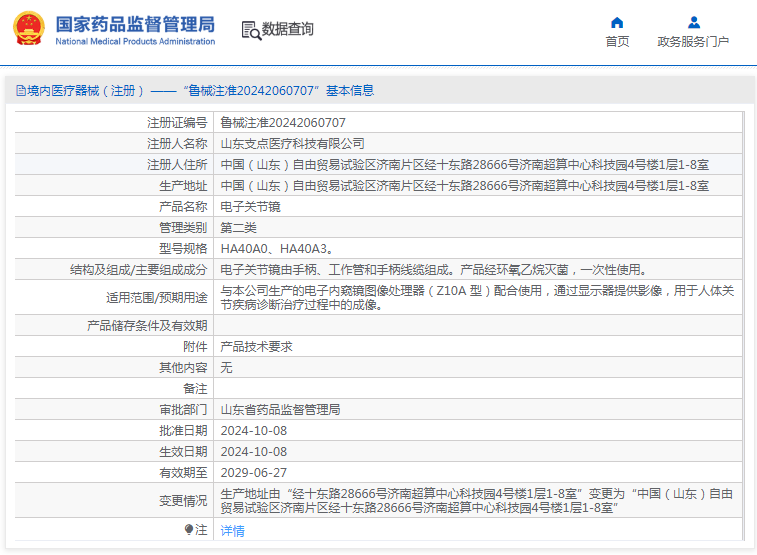Click the 生效日期 value 2024-10-08
The height and width of the screenshot is (555, 757).
coord(254,452)
